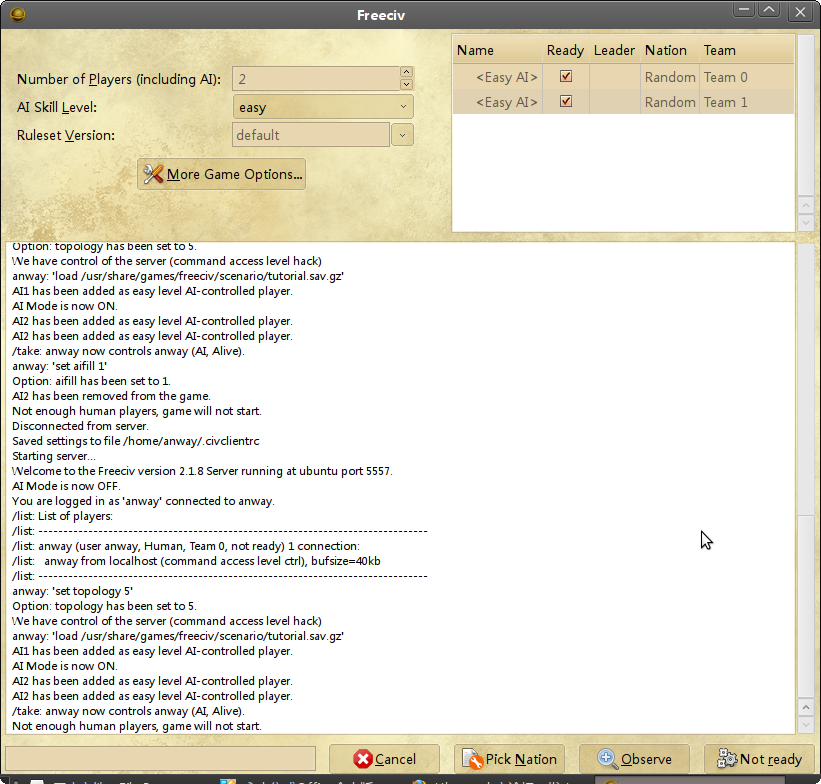
Task: Increase number of players with up arrow
Action: [406, 72]
